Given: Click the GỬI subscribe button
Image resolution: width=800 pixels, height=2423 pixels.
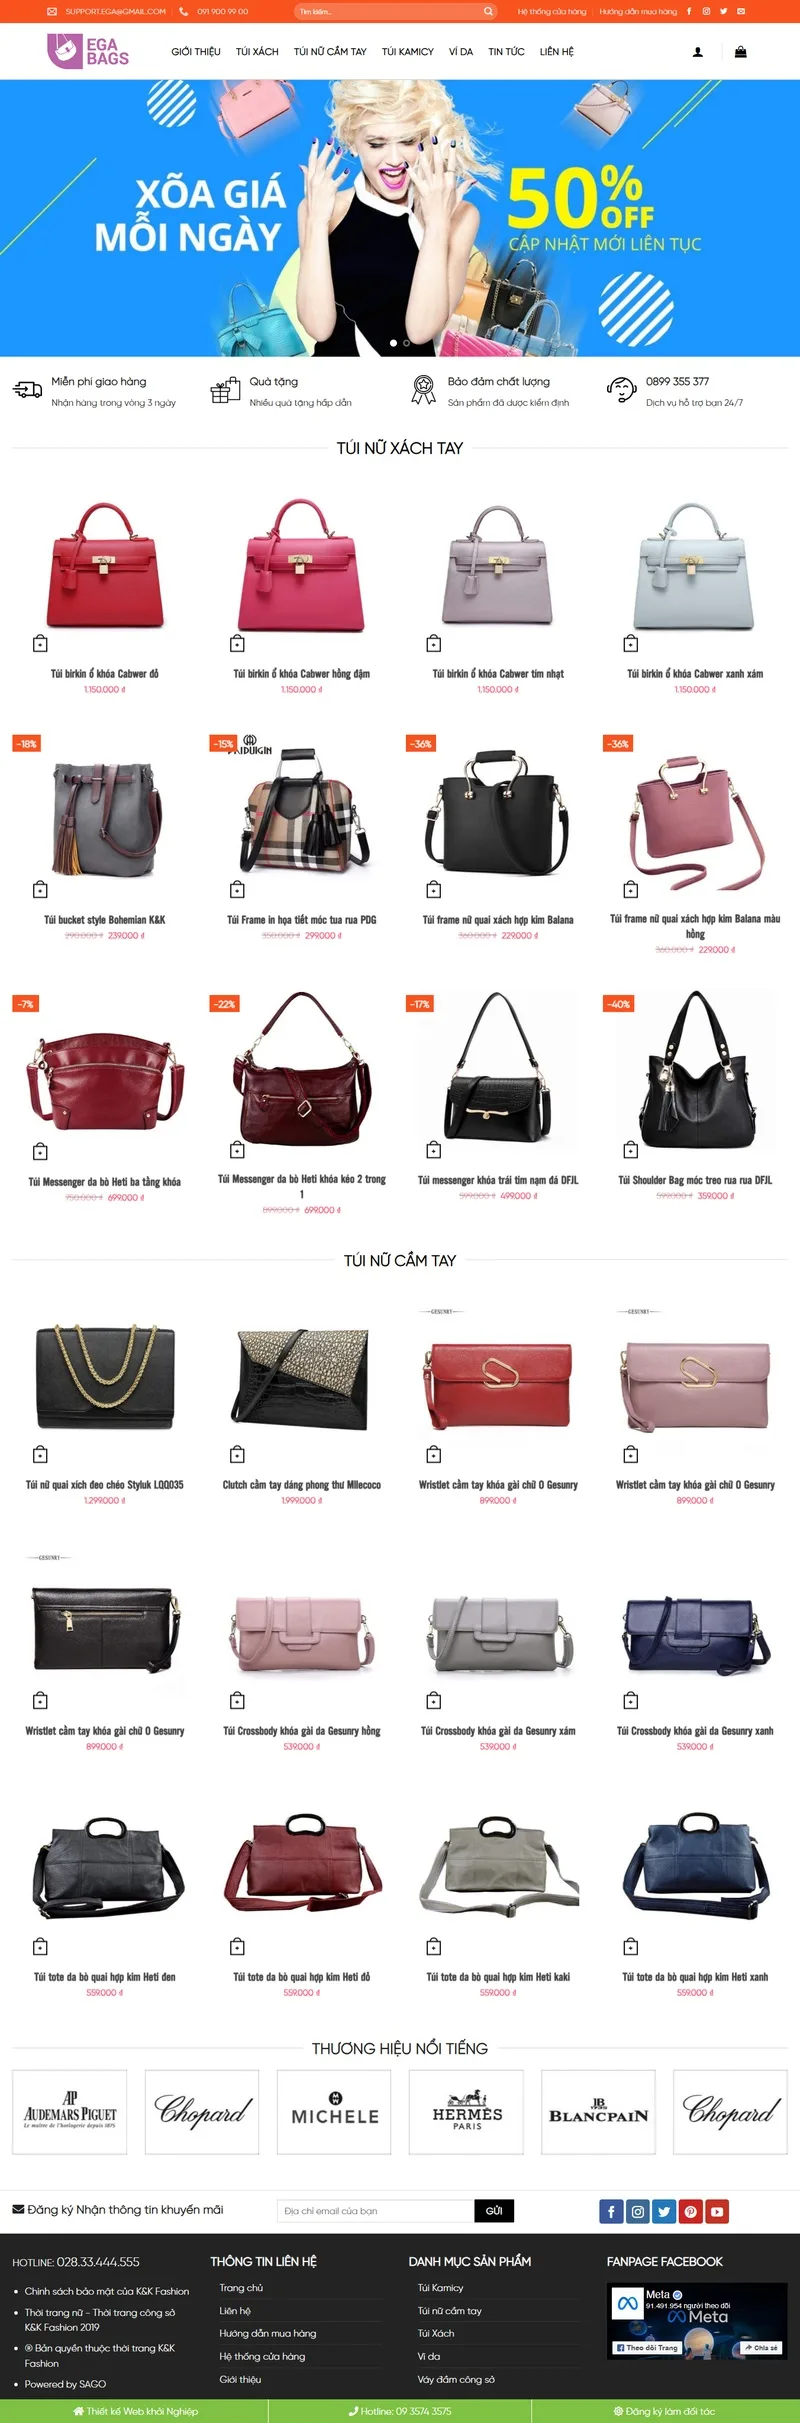Looking at the screenshot, I should [494, 2211].
